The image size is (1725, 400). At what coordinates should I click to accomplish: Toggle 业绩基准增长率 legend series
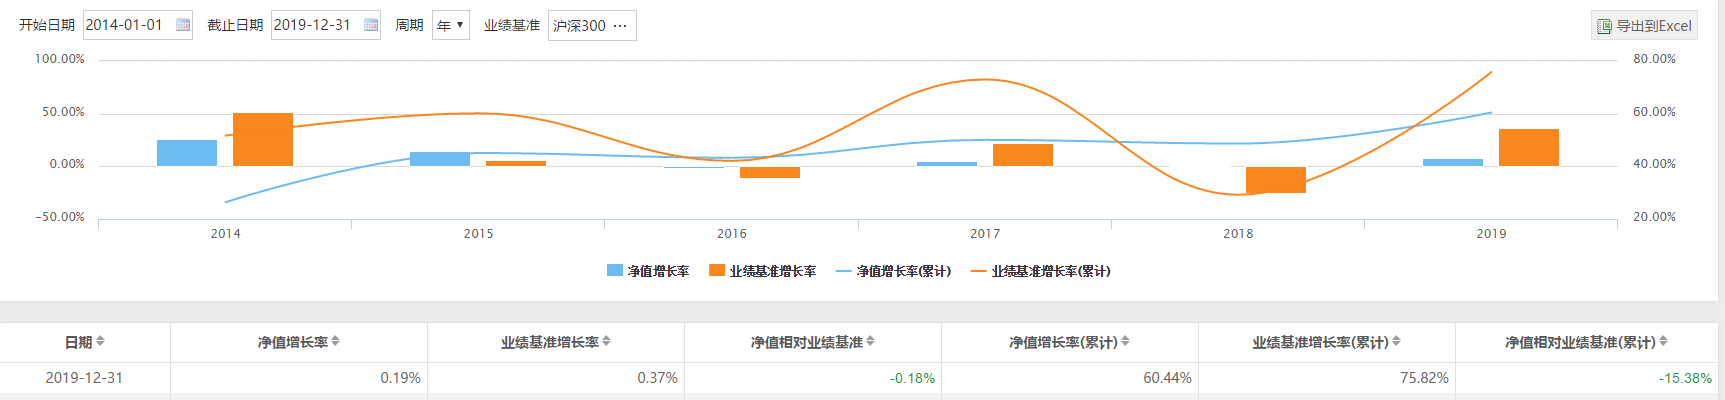pyautogui.click(x=763, y=271)
